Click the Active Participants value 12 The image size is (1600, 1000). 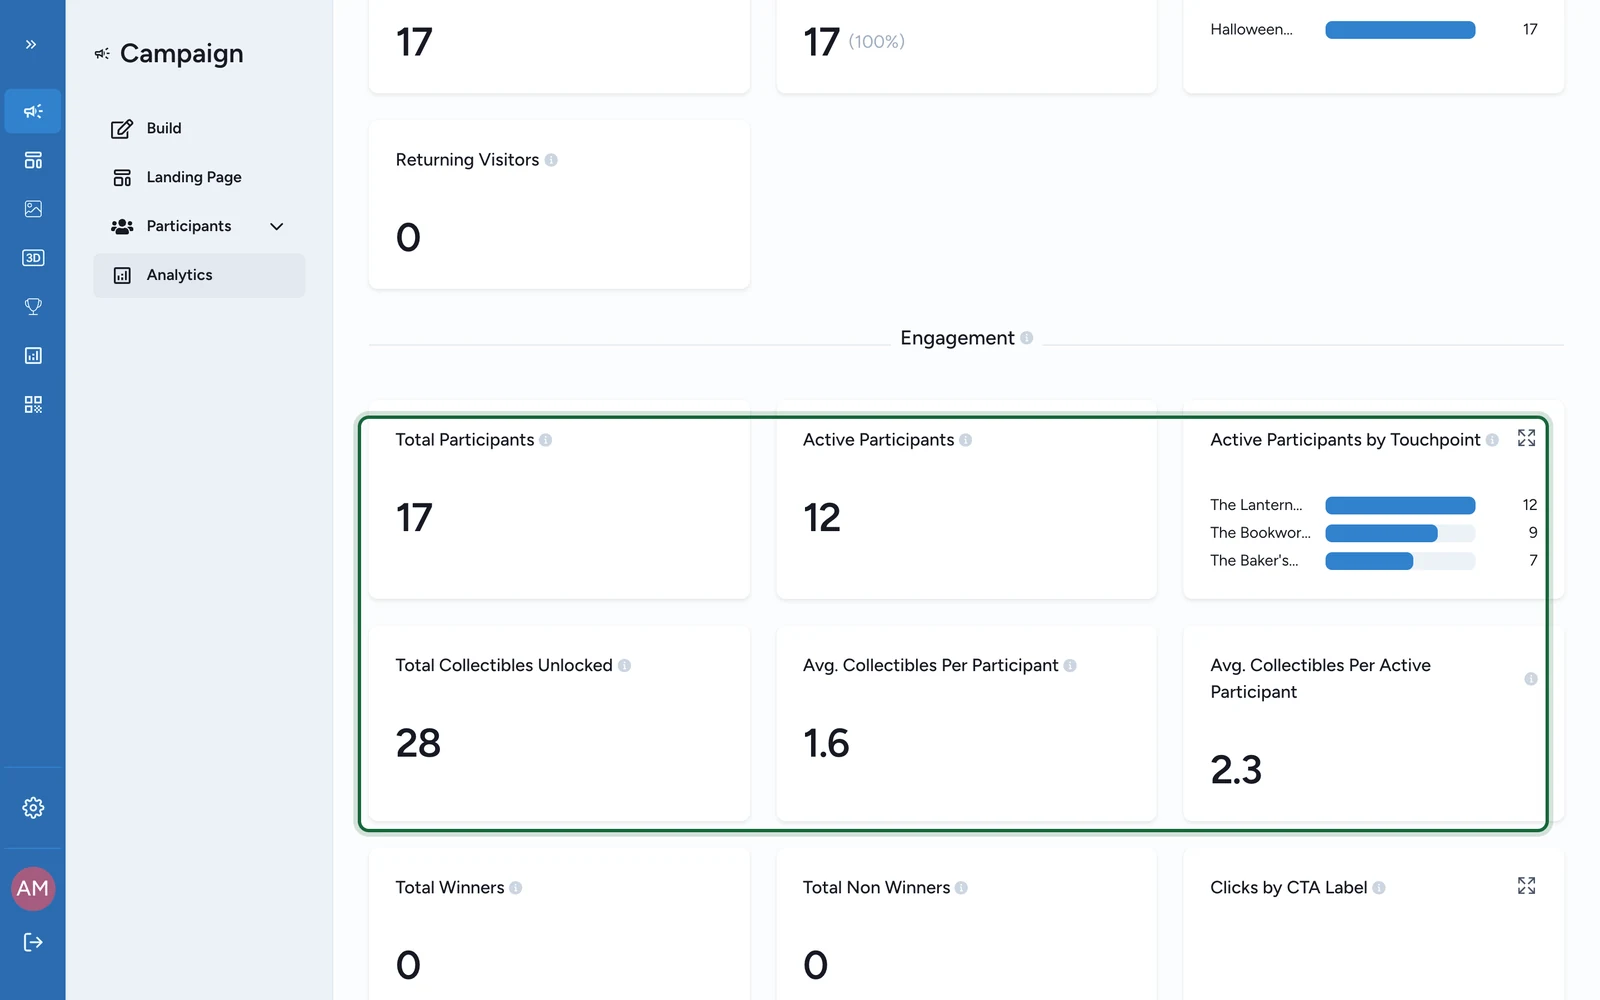822,518
